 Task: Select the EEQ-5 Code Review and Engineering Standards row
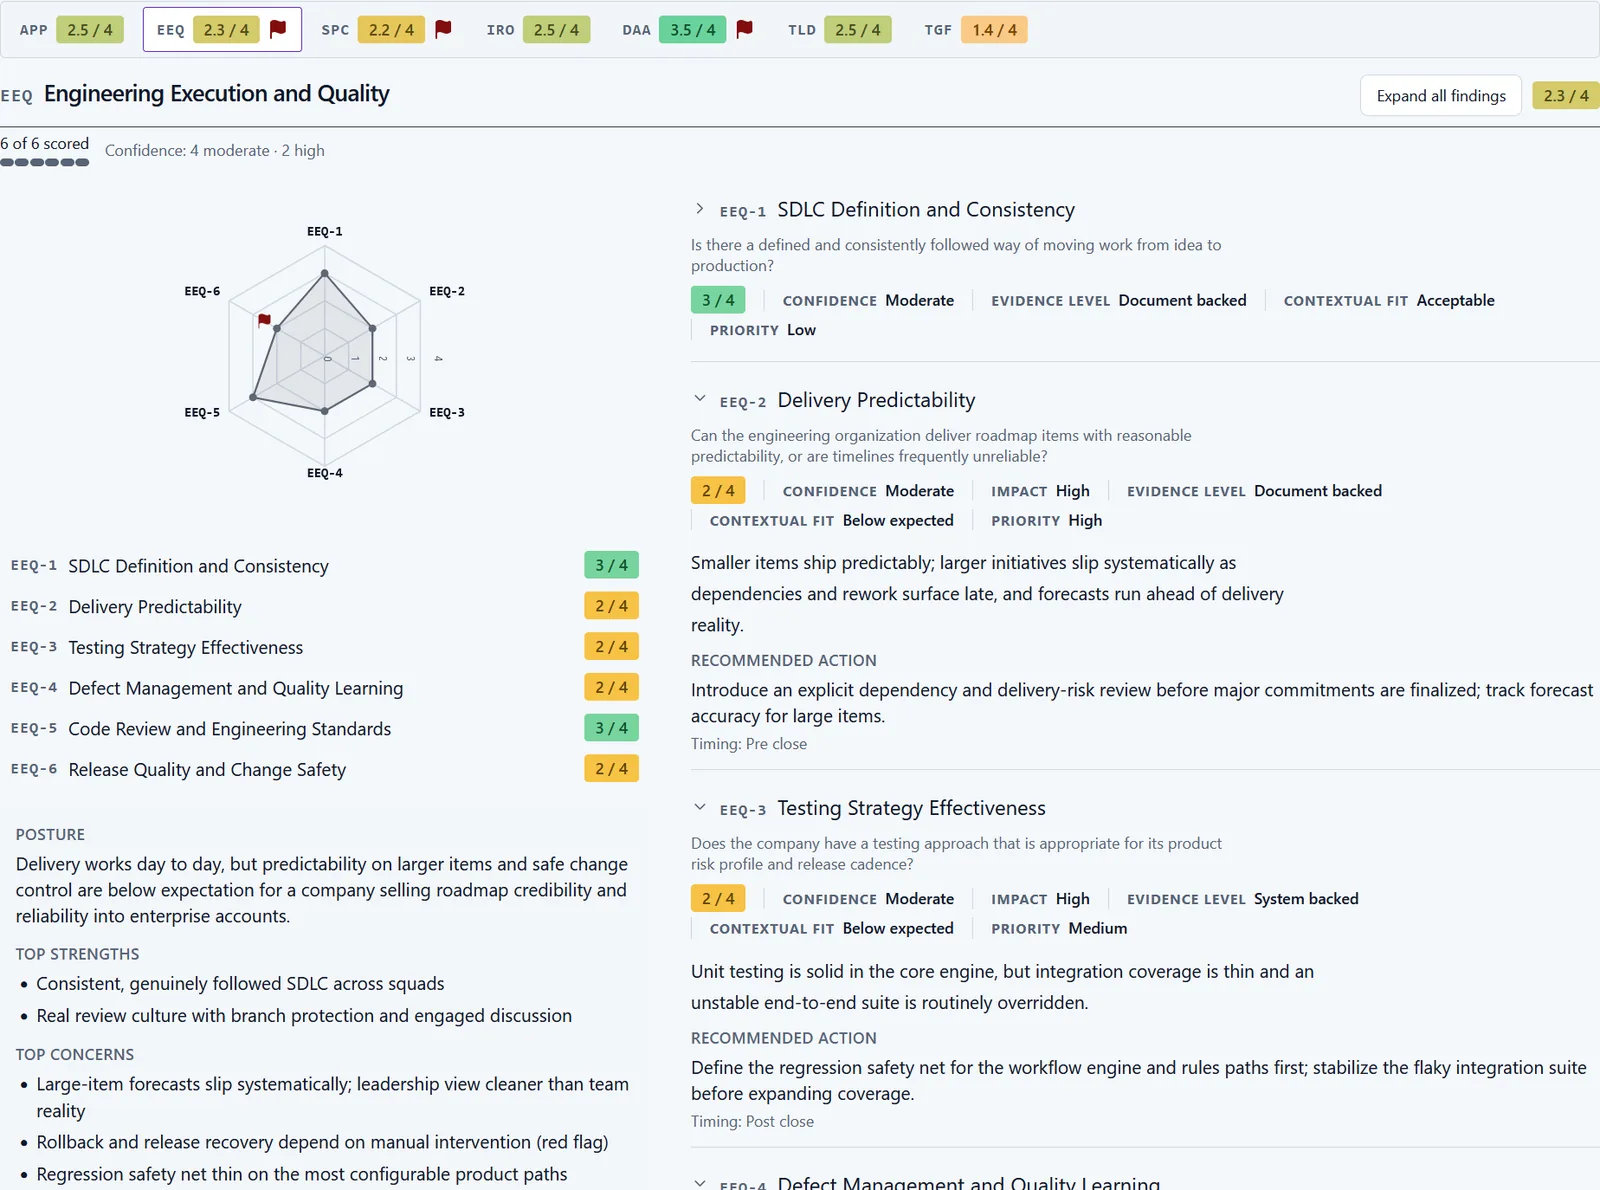(324, 729)
